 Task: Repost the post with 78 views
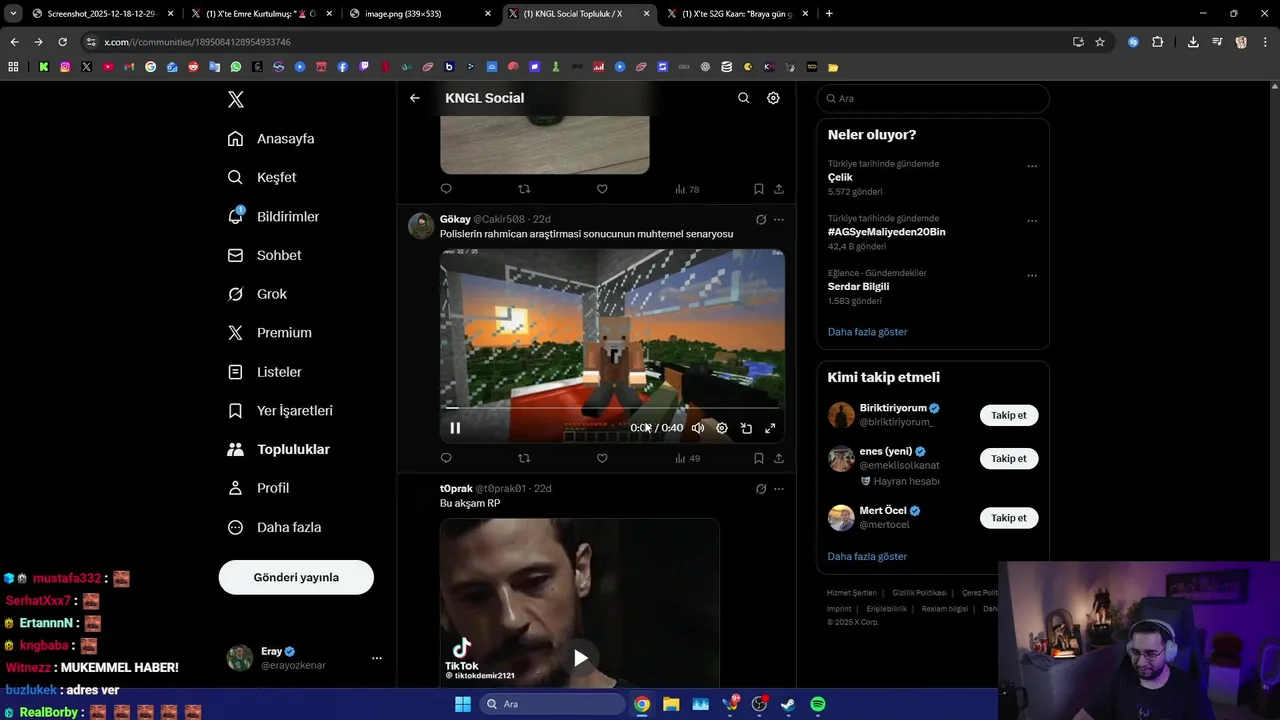(x=524, y=189)
